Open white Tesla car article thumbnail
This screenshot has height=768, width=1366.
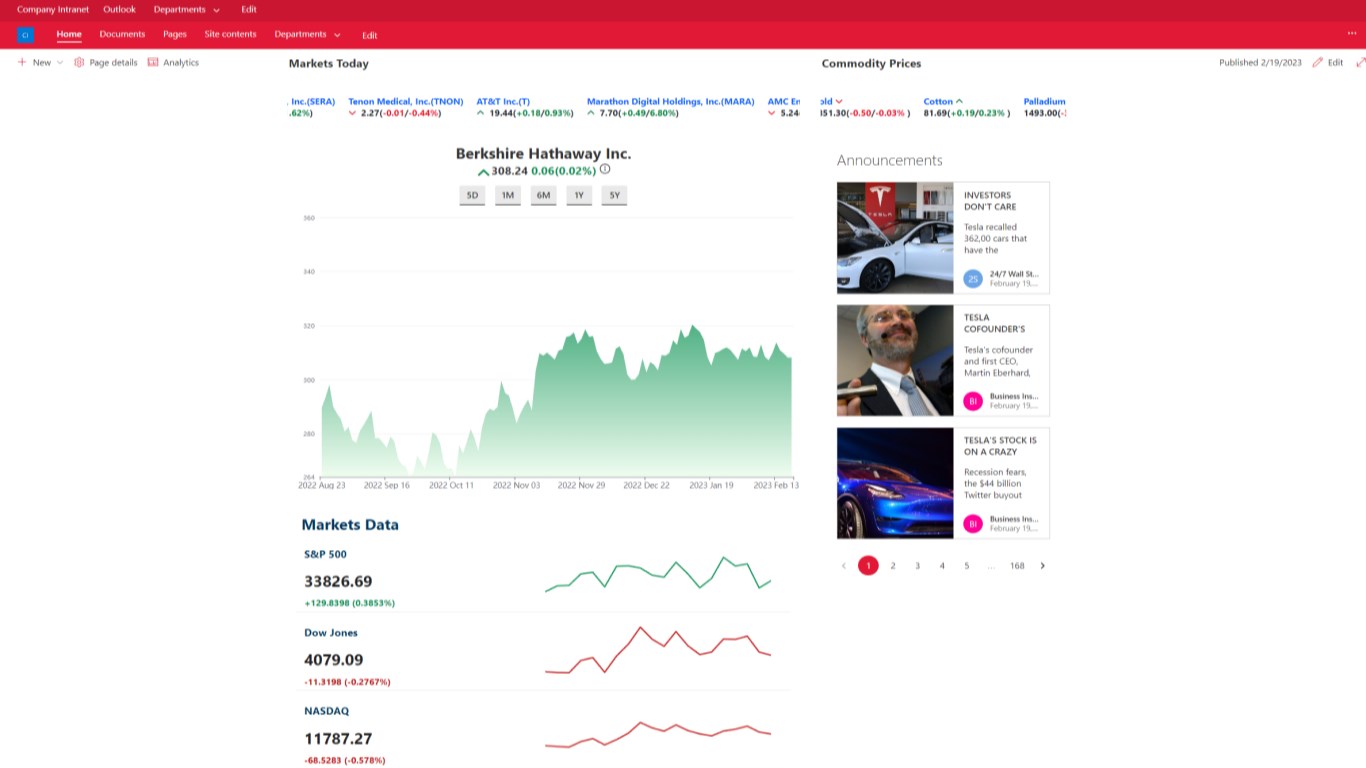coord(895,238)
